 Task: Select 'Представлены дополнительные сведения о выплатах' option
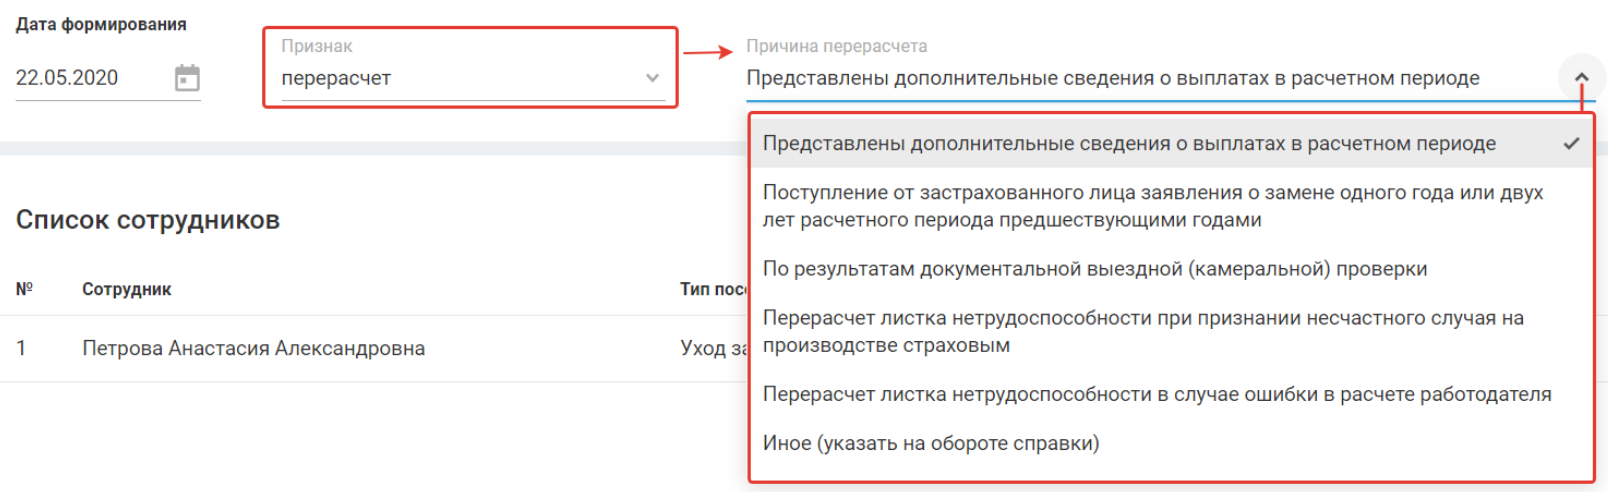pyautogui.click(x=1128, y=144)
